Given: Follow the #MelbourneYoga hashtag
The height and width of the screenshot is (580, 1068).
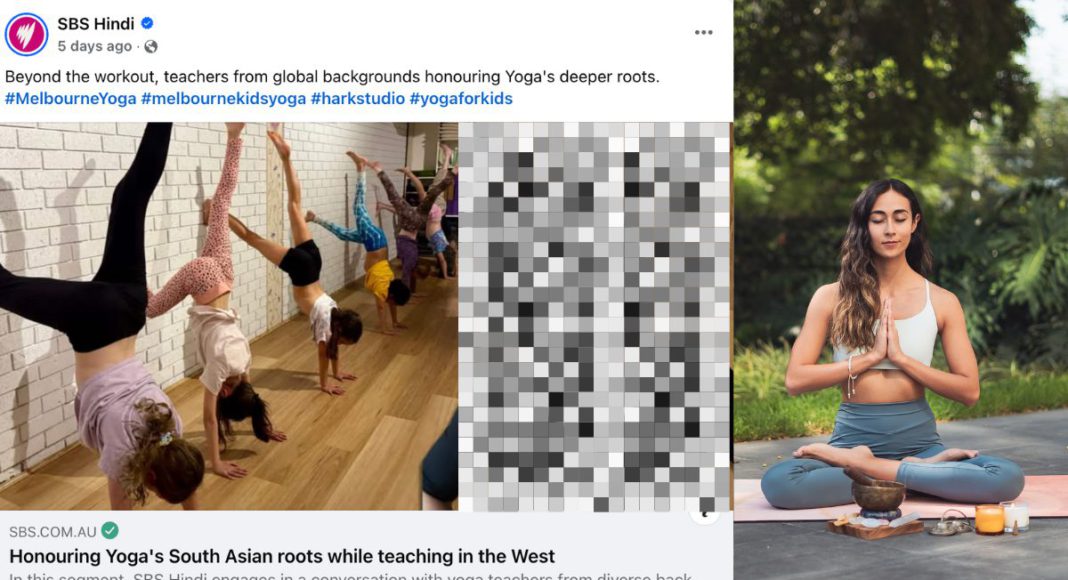Looking at the screenshot, I should pyautogui.click(x=71, y=99).
